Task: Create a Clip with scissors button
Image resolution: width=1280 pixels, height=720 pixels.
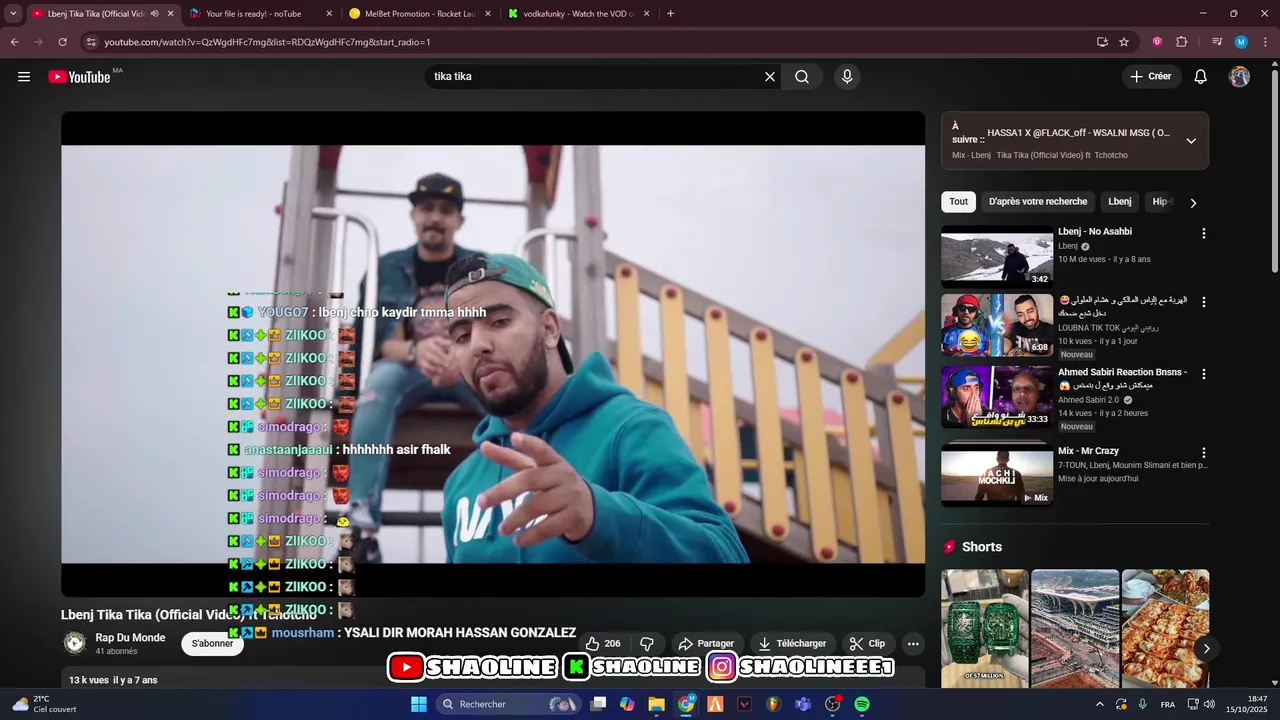Action: [867, 644]
